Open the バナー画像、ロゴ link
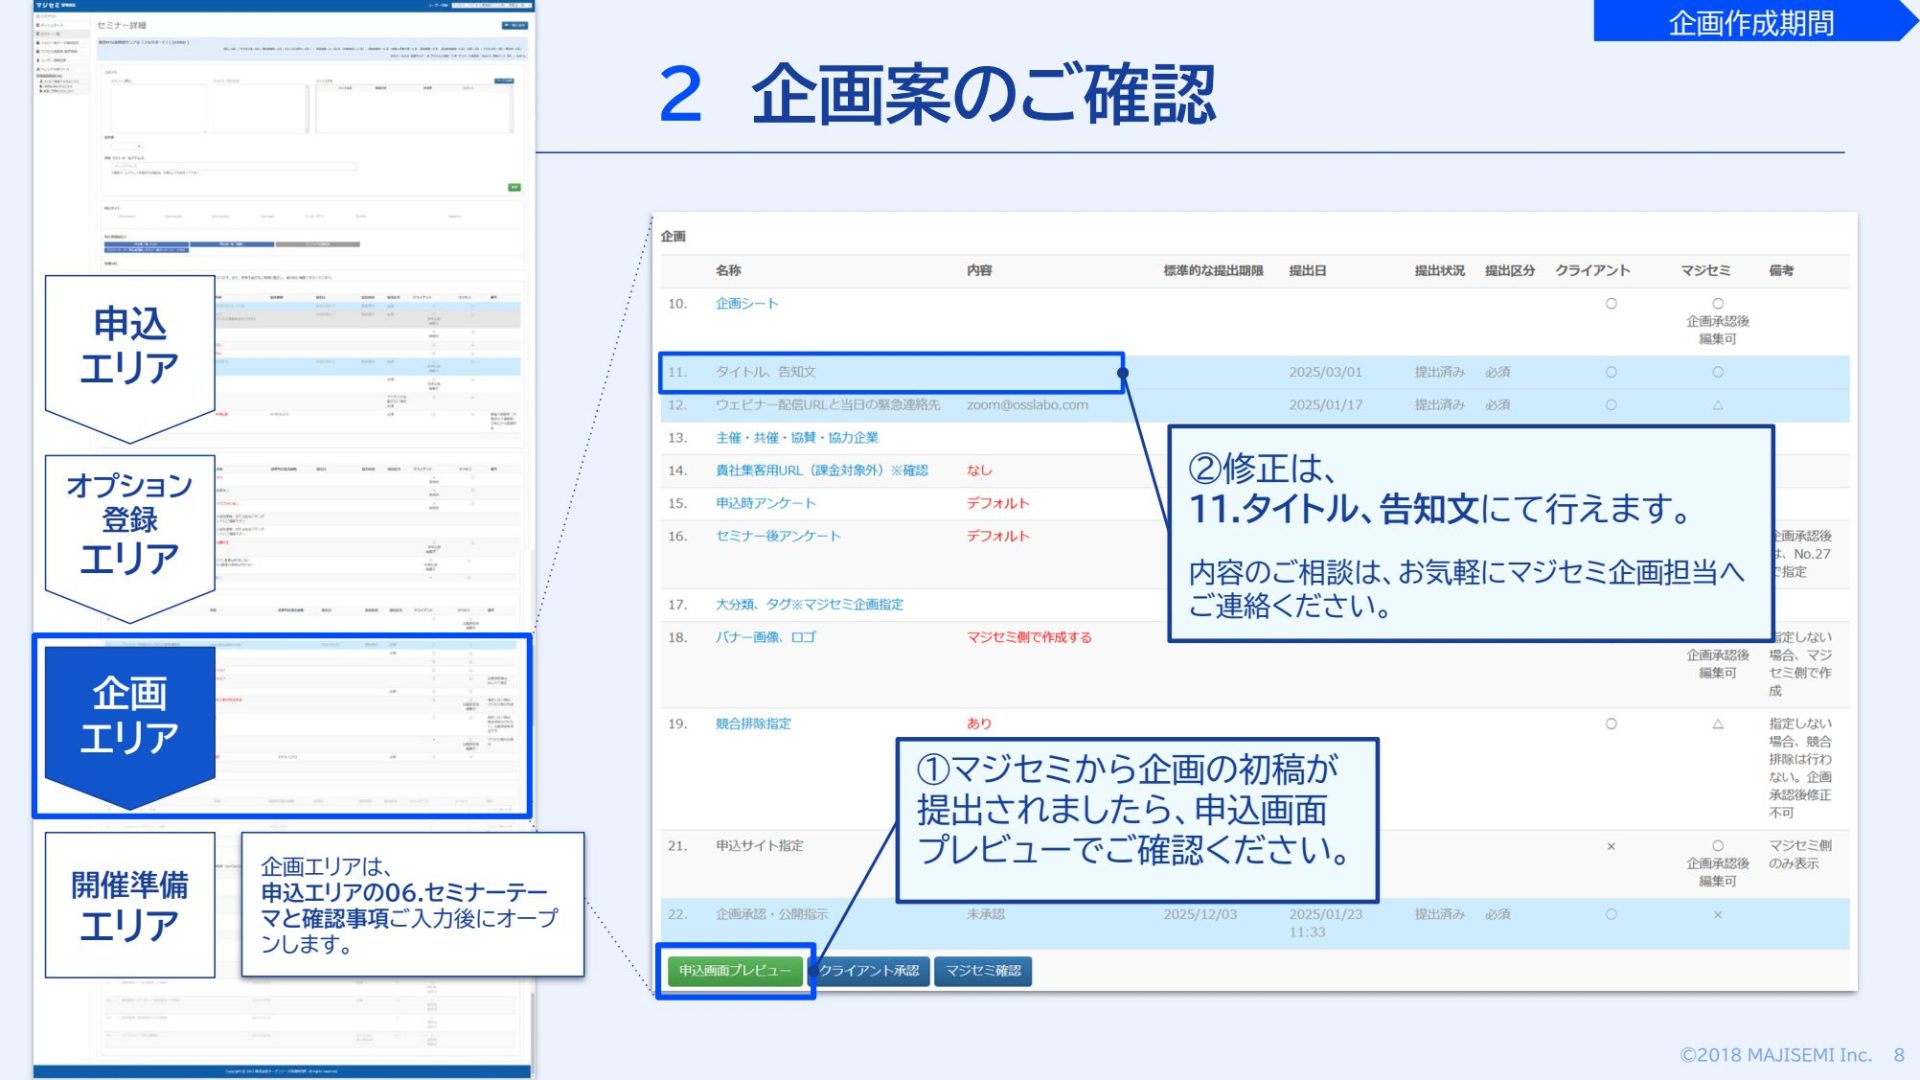The image size is (1920, 1080). point(765,637)
